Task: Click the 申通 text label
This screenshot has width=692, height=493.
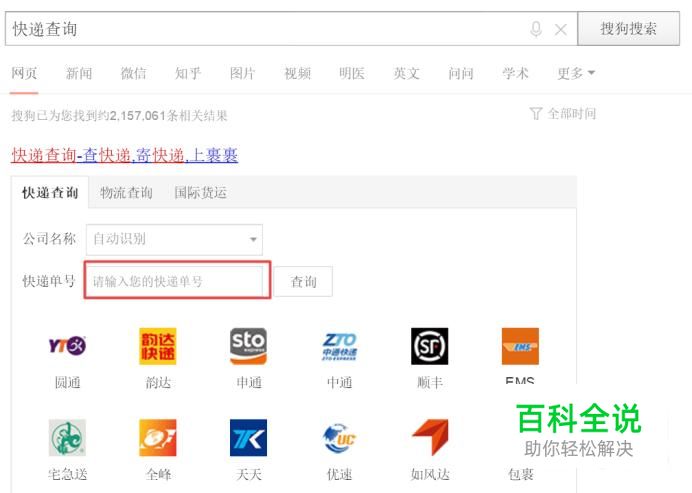Action: [249, 383]
